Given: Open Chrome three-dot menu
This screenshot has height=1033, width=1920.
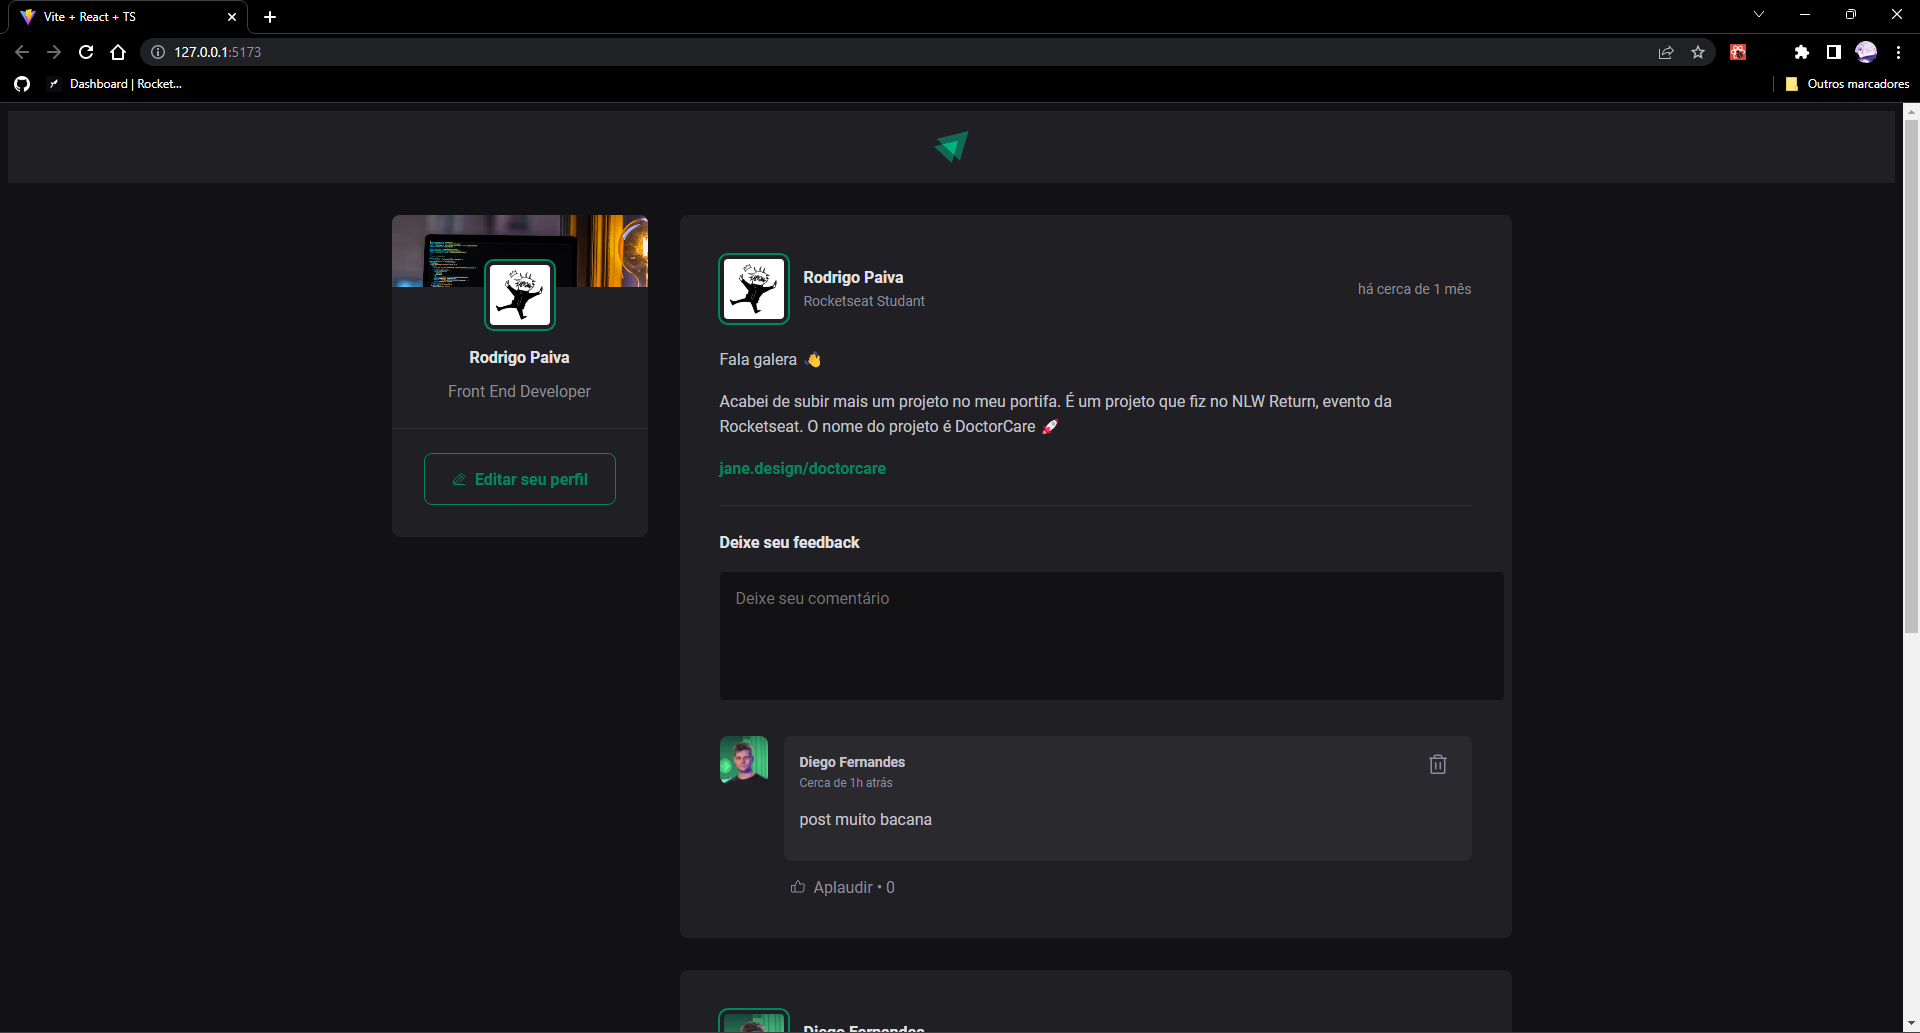Looking at the screenshot, I should tap(1898, 52).
